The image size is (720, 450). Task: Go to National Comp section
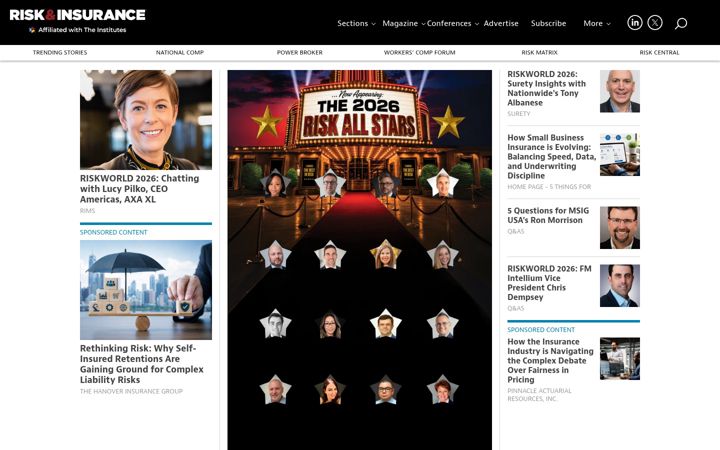(x=180, y=52)
